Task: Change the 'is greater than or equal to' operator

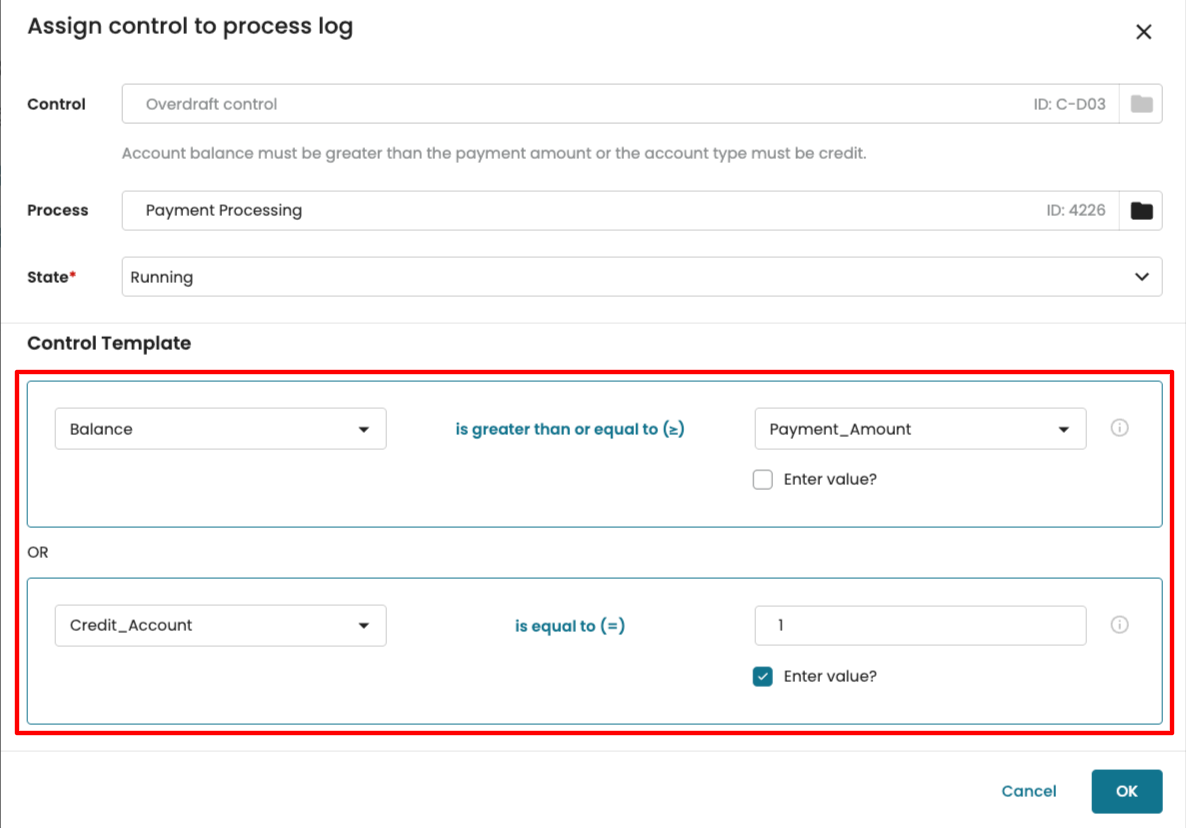Action: pyautogui.click(x=570, y=429)
